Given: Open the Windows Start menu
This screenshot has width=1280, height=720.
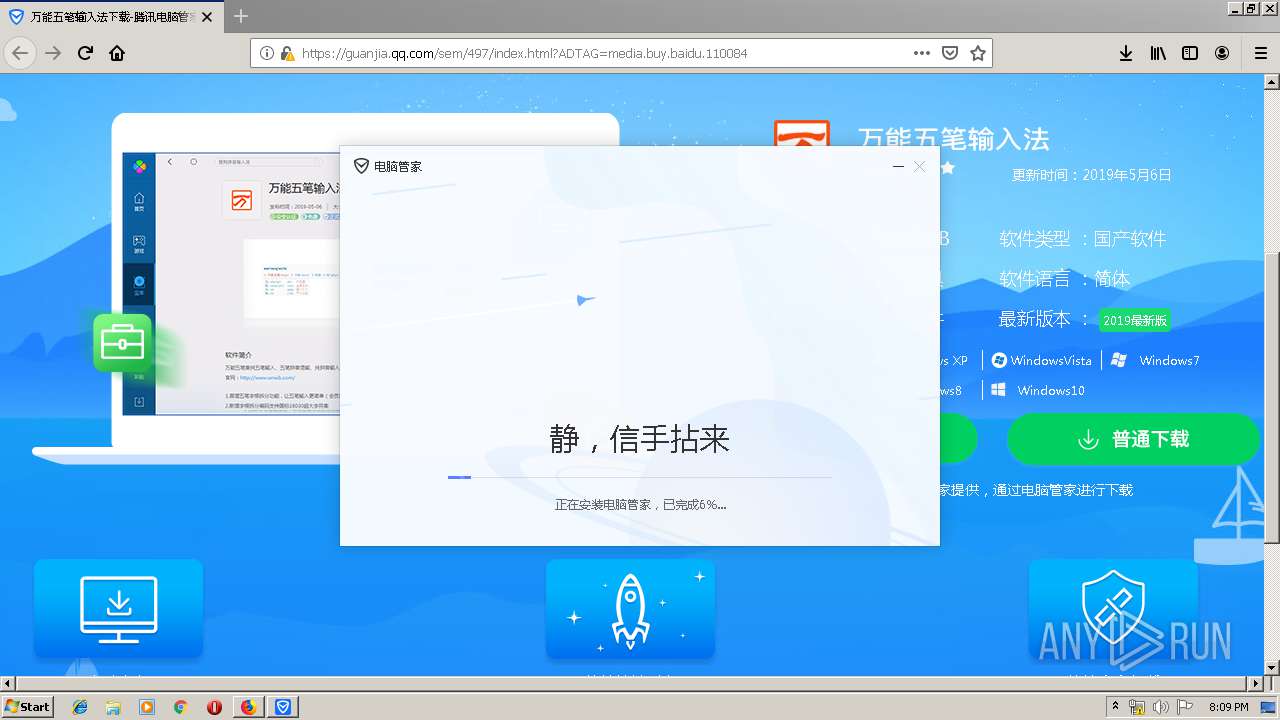Looking at the screenshot, I should pos(27,706).
